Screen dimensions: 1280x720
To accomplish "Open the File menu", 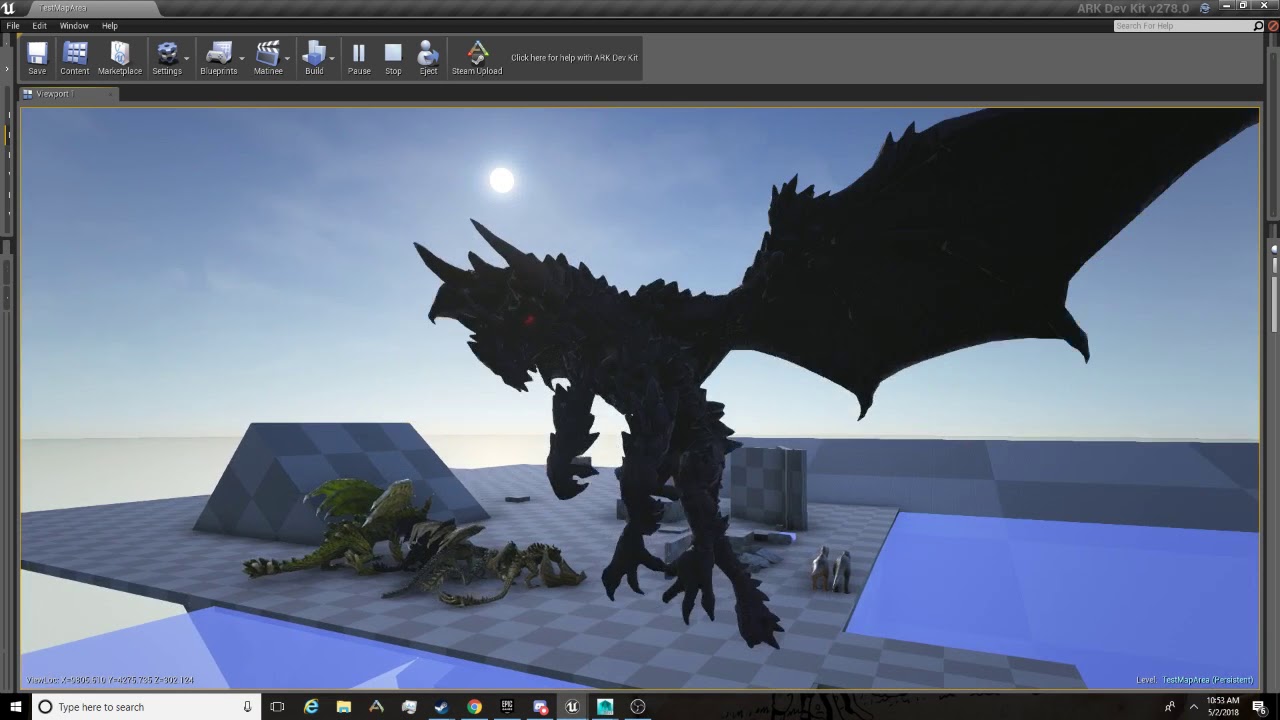I will coord(13,26).
